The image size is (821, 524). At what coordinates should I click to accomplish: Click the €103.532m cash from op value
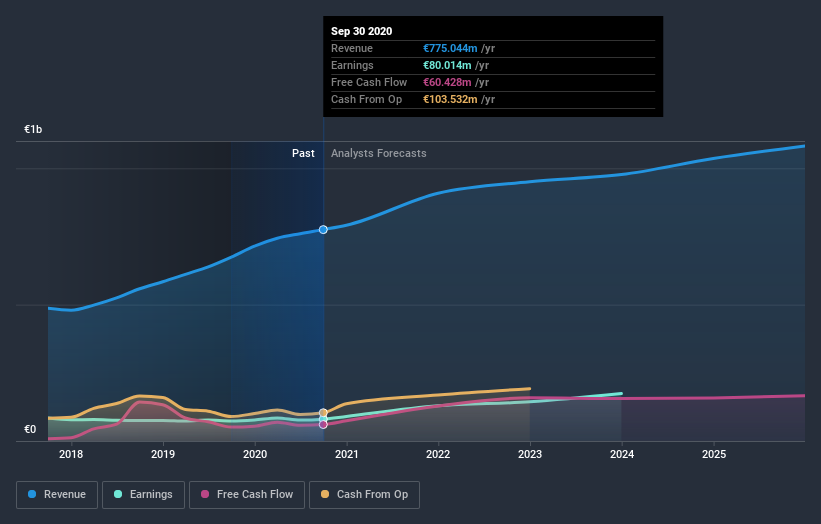point(450,99)
